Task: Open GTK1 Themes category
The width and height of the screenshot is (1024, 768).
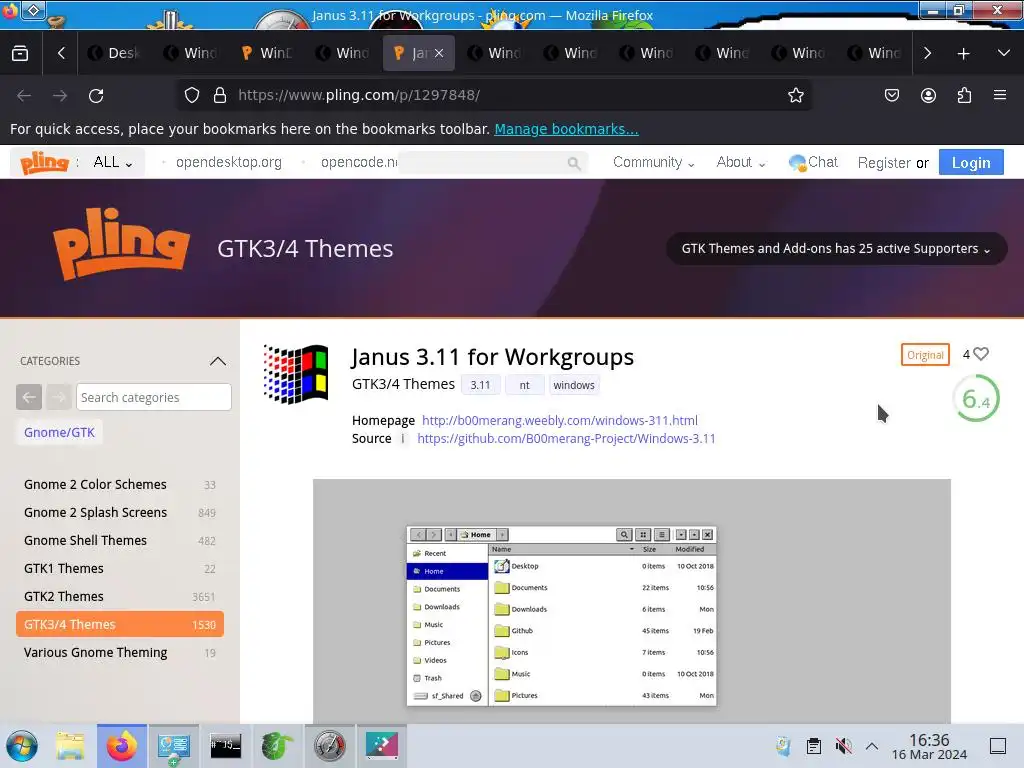Action: 120,569
